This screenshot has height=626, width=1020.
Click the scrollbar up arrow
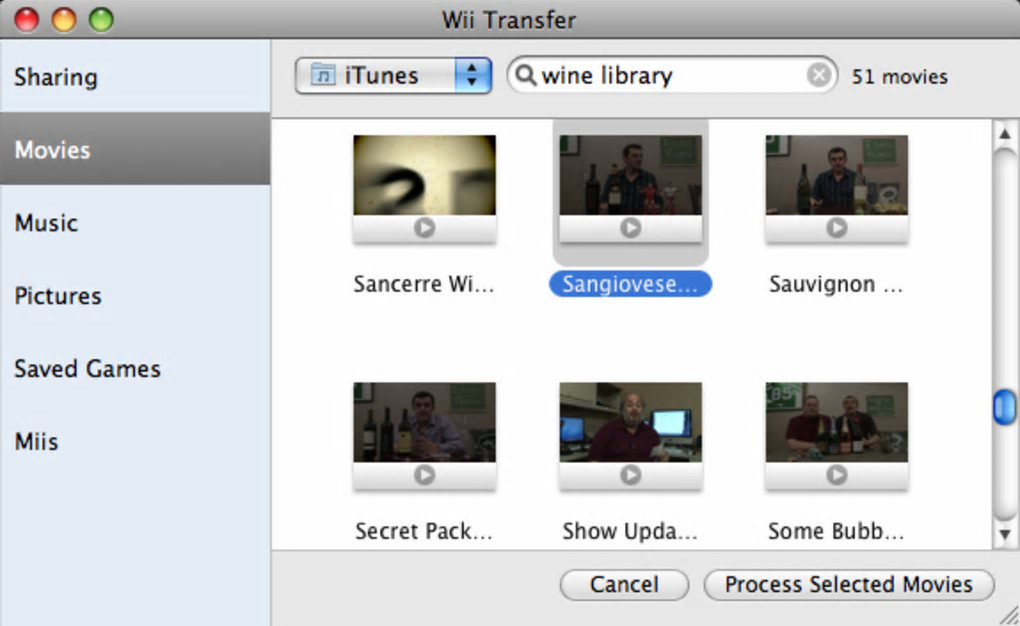1005,134
